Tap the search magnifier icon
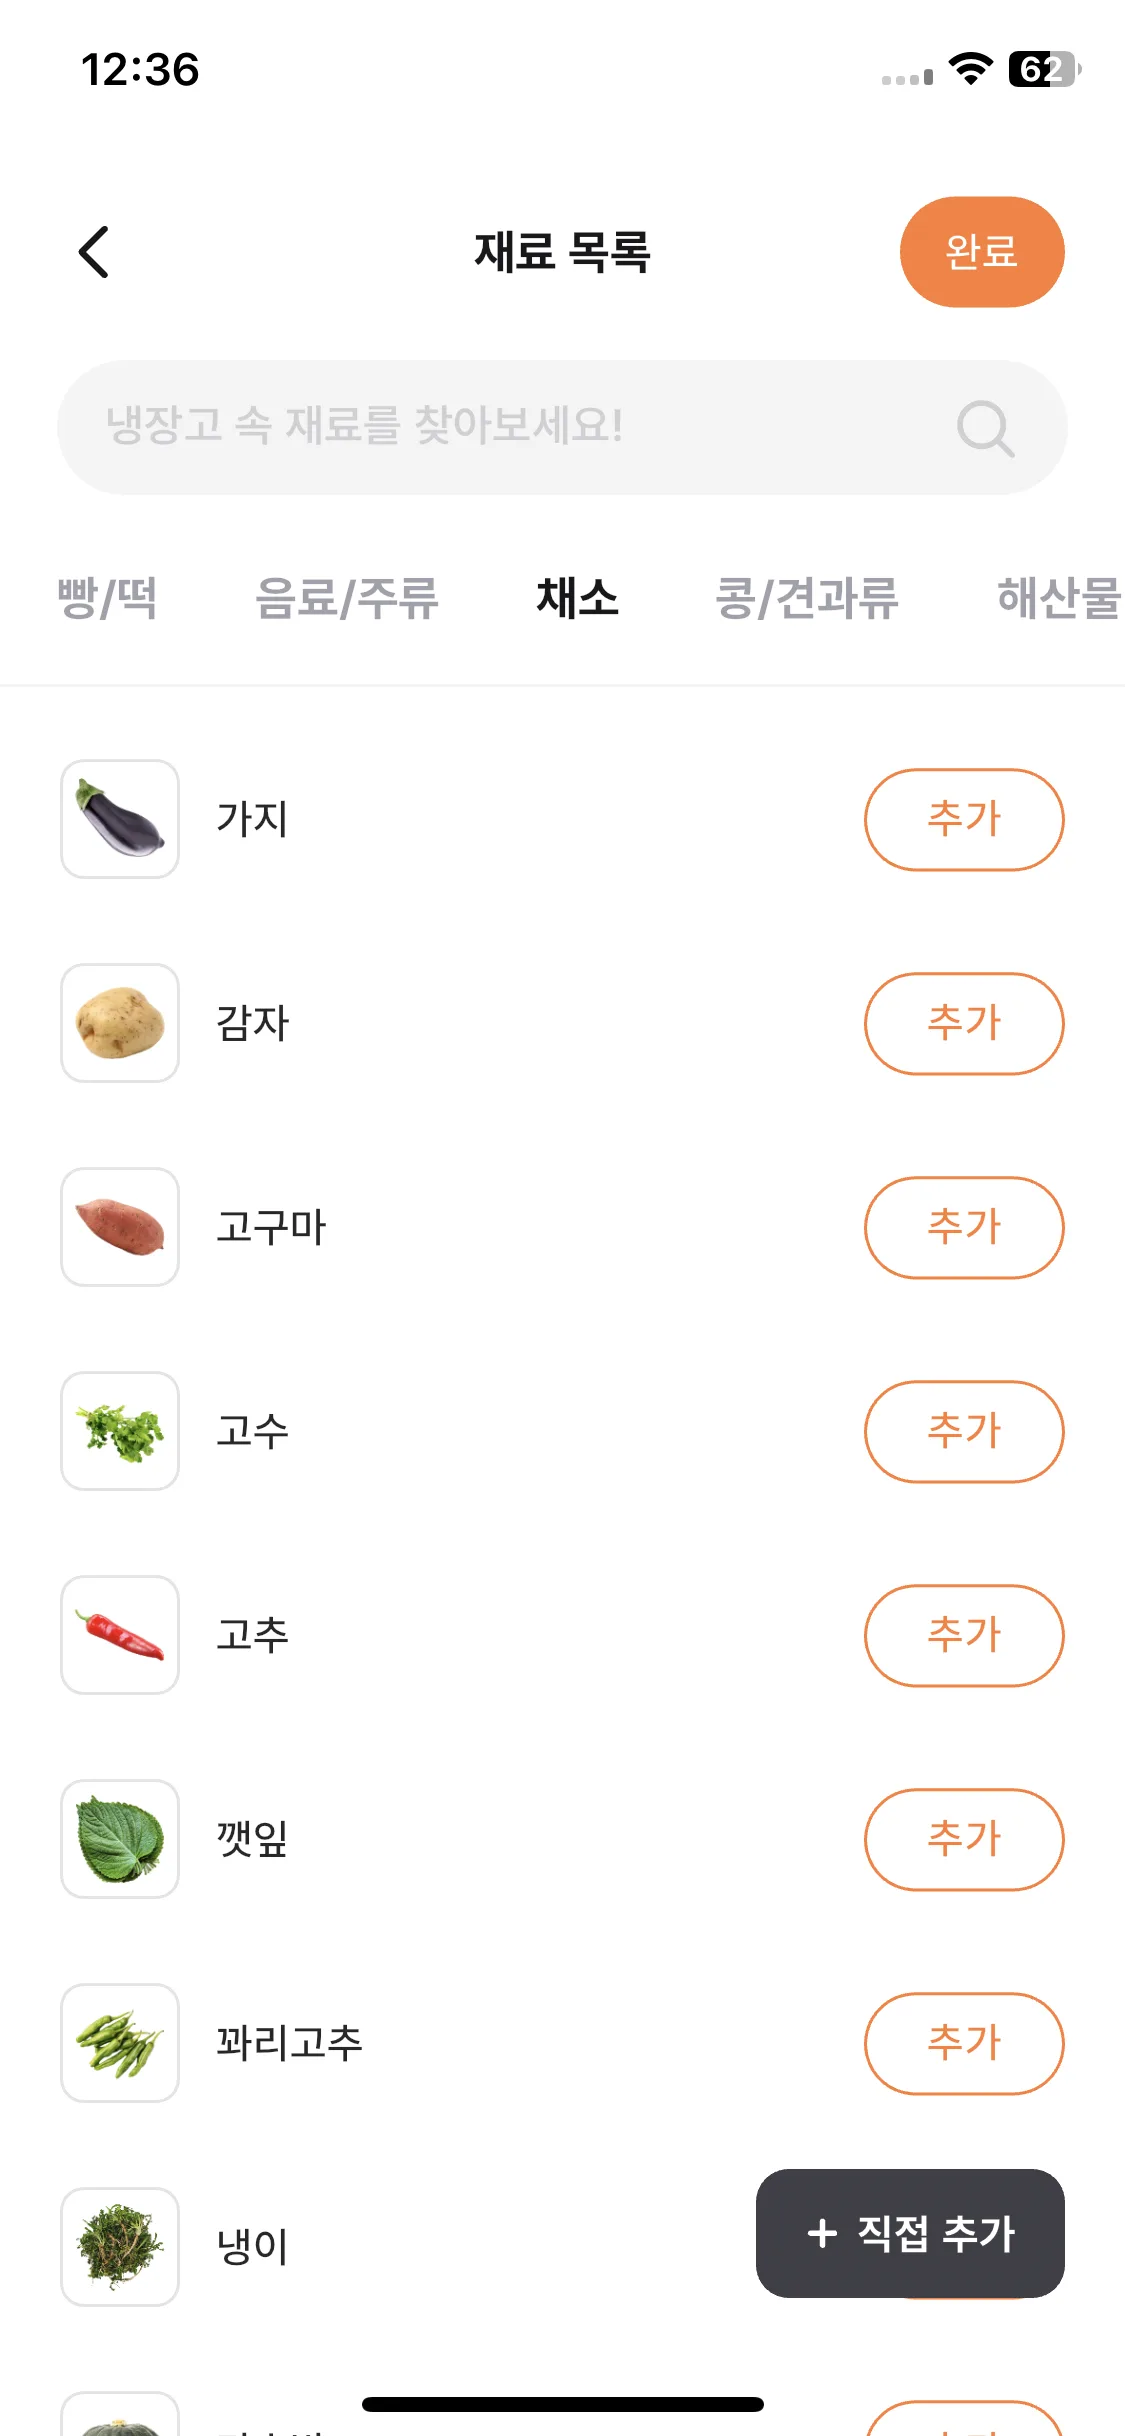 [985, 428]
